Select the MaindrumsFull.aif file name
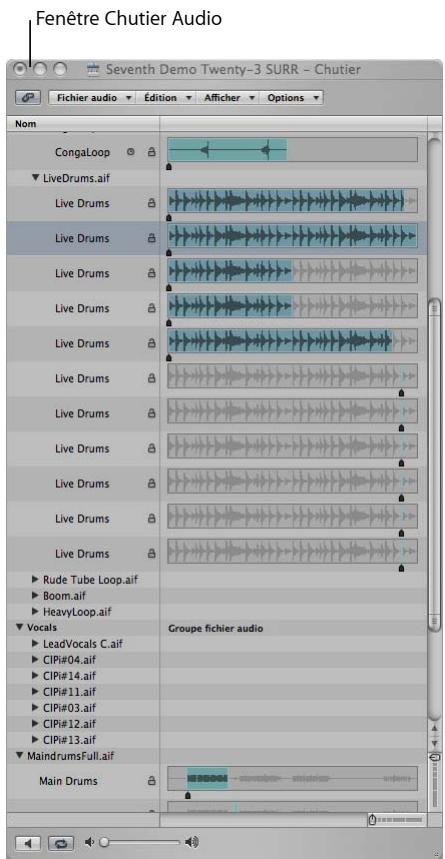The image size is (445, 859). [71, 756]
